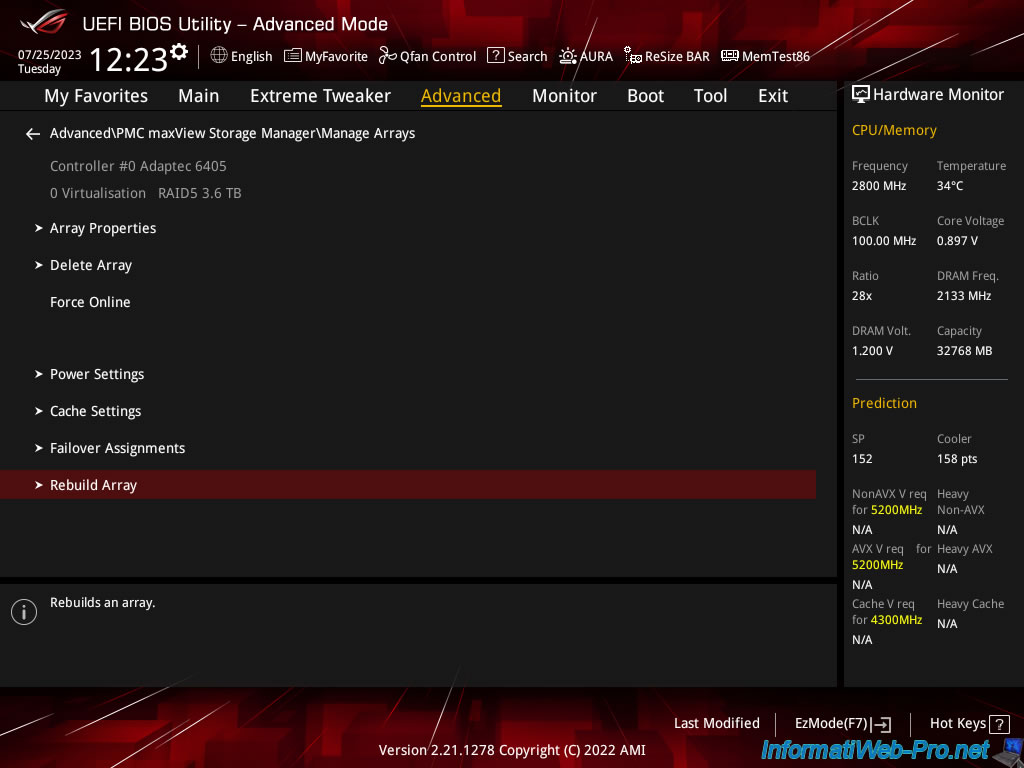Click the AURA label
Image resolution: width=1024 pixels, height=768 pixels.
pos(596,57)
